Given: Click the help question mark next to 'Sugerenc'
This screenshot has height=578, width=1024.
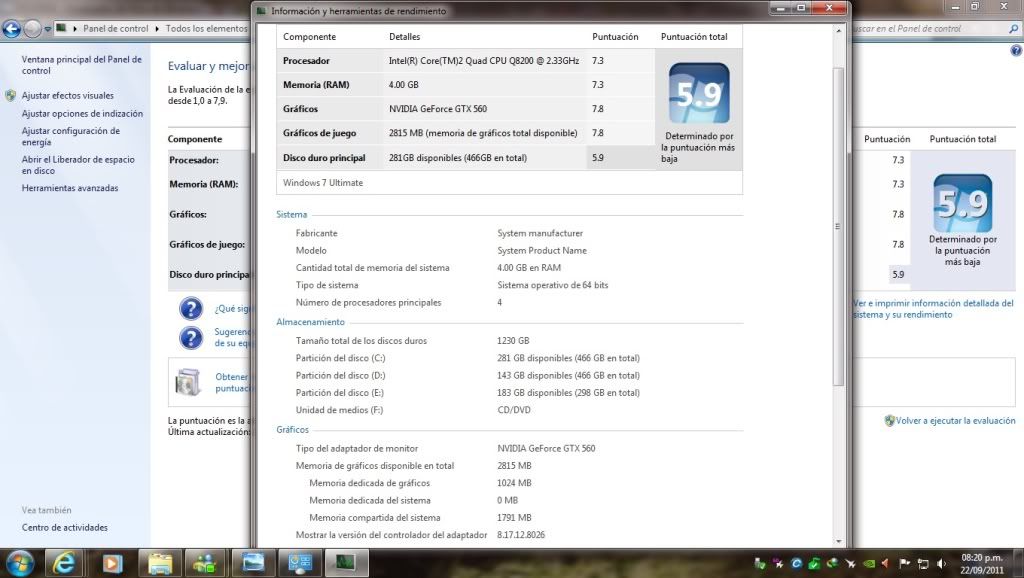Looking at the screenshot, I should (191, 338).
